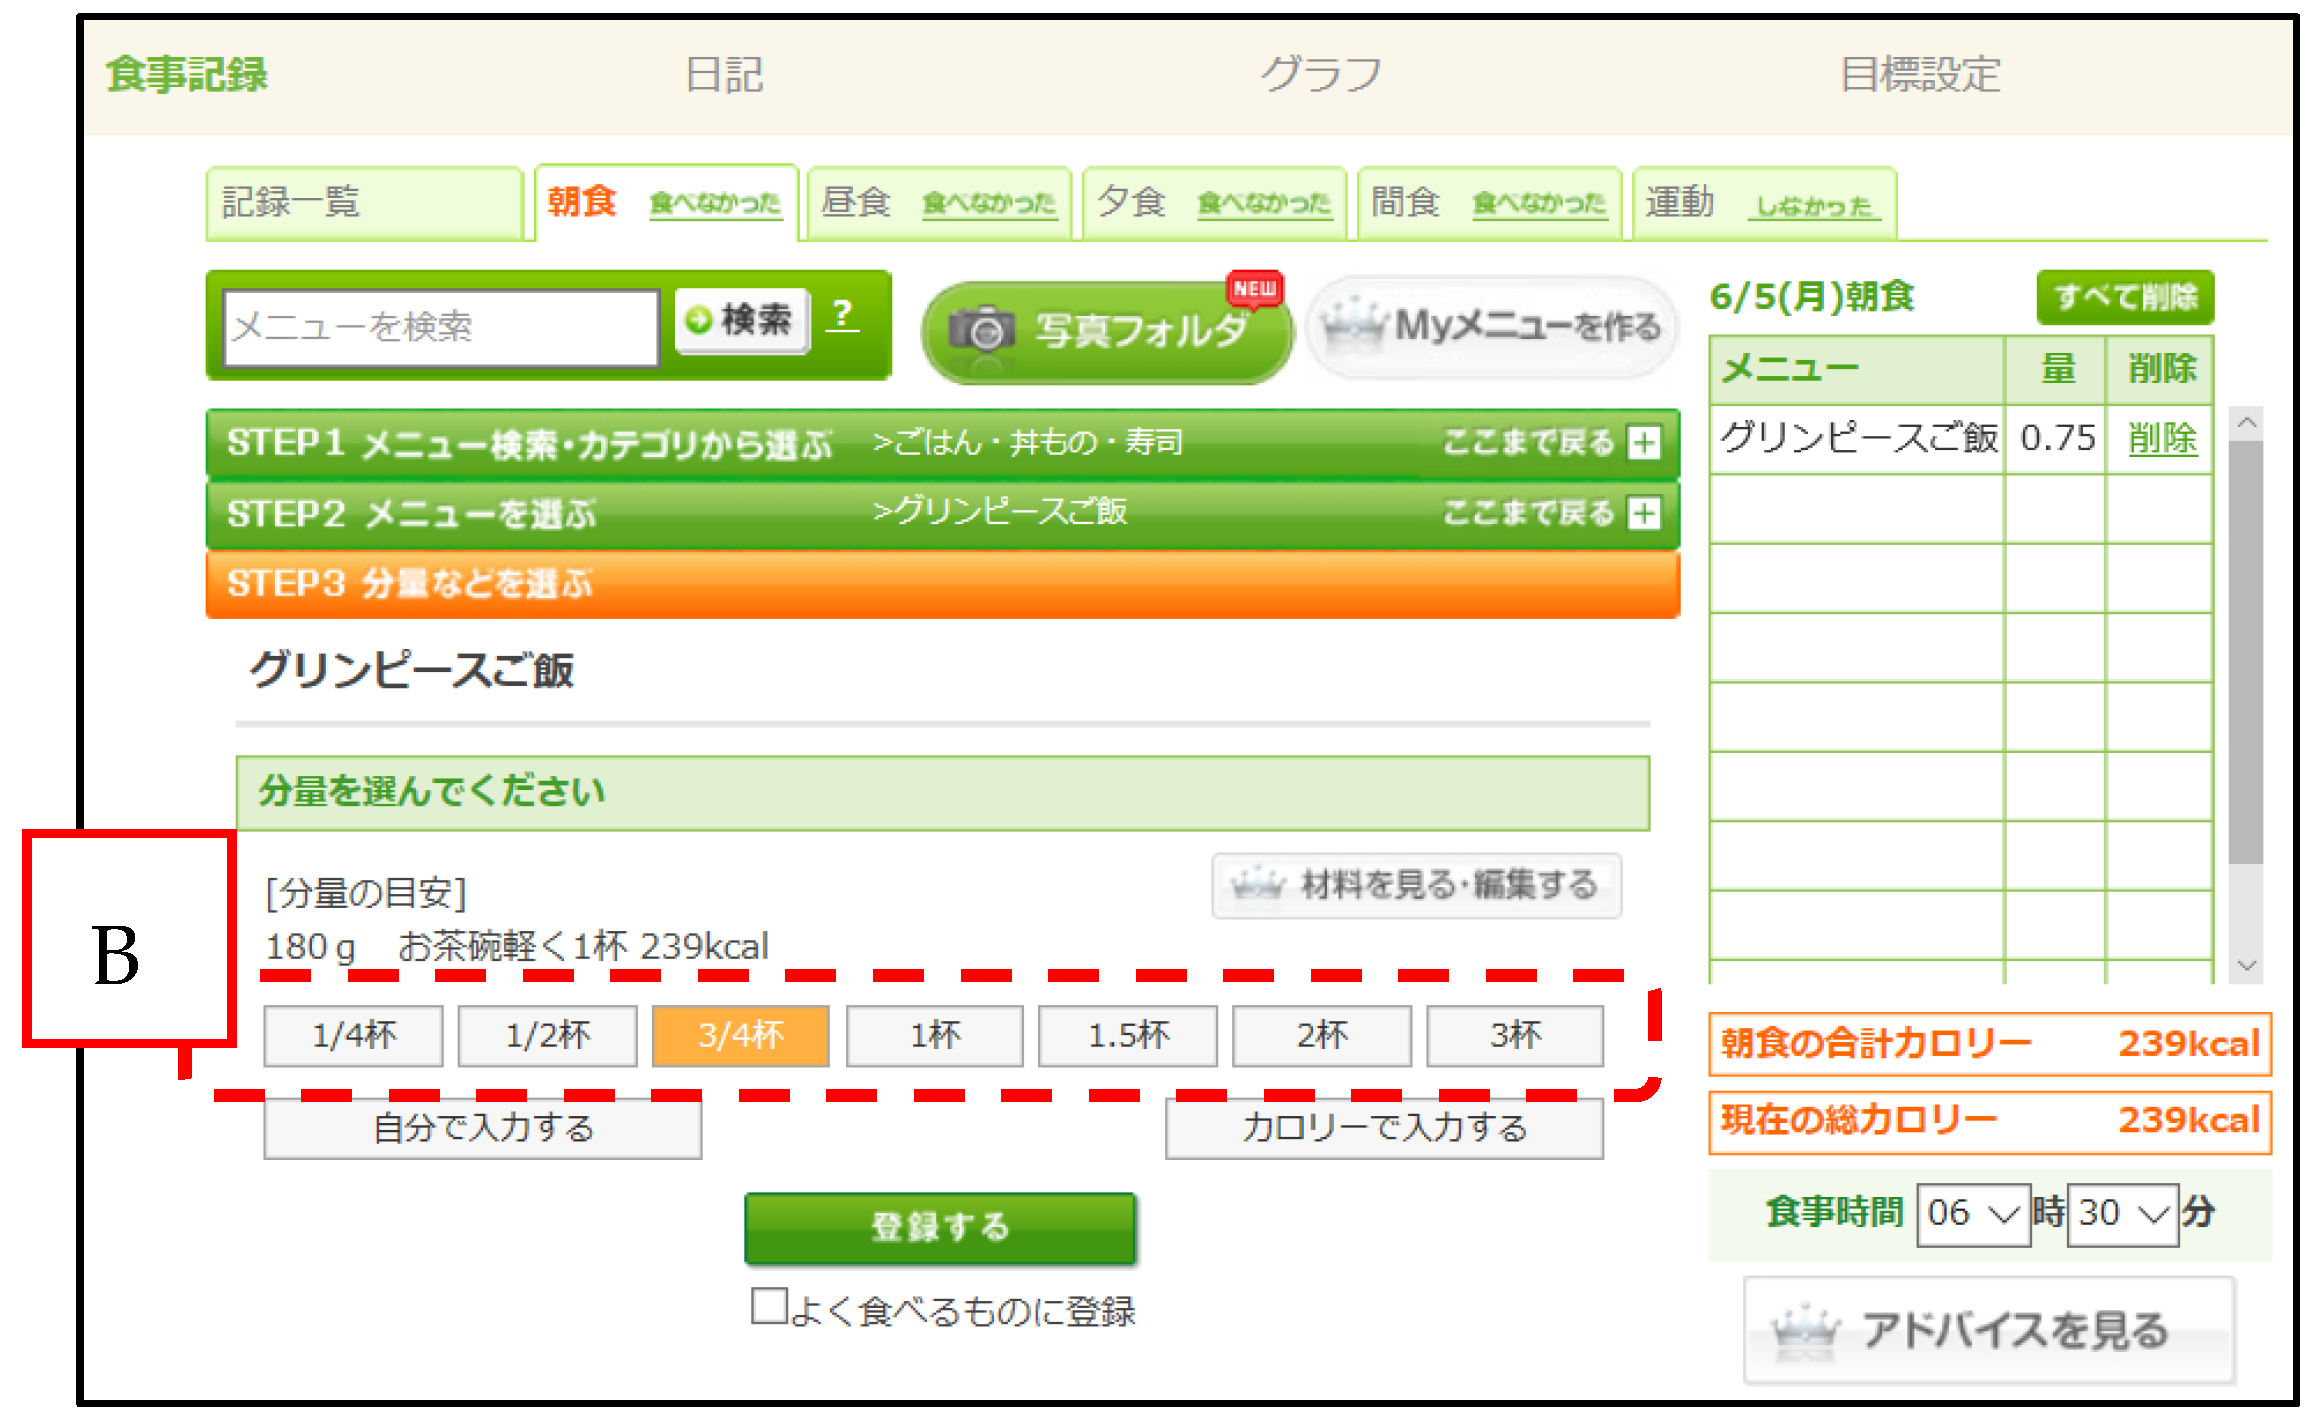Open the 食事時間 minute dropdown
Screen dimensions: 2313x1426
tap(2122, 1214)
